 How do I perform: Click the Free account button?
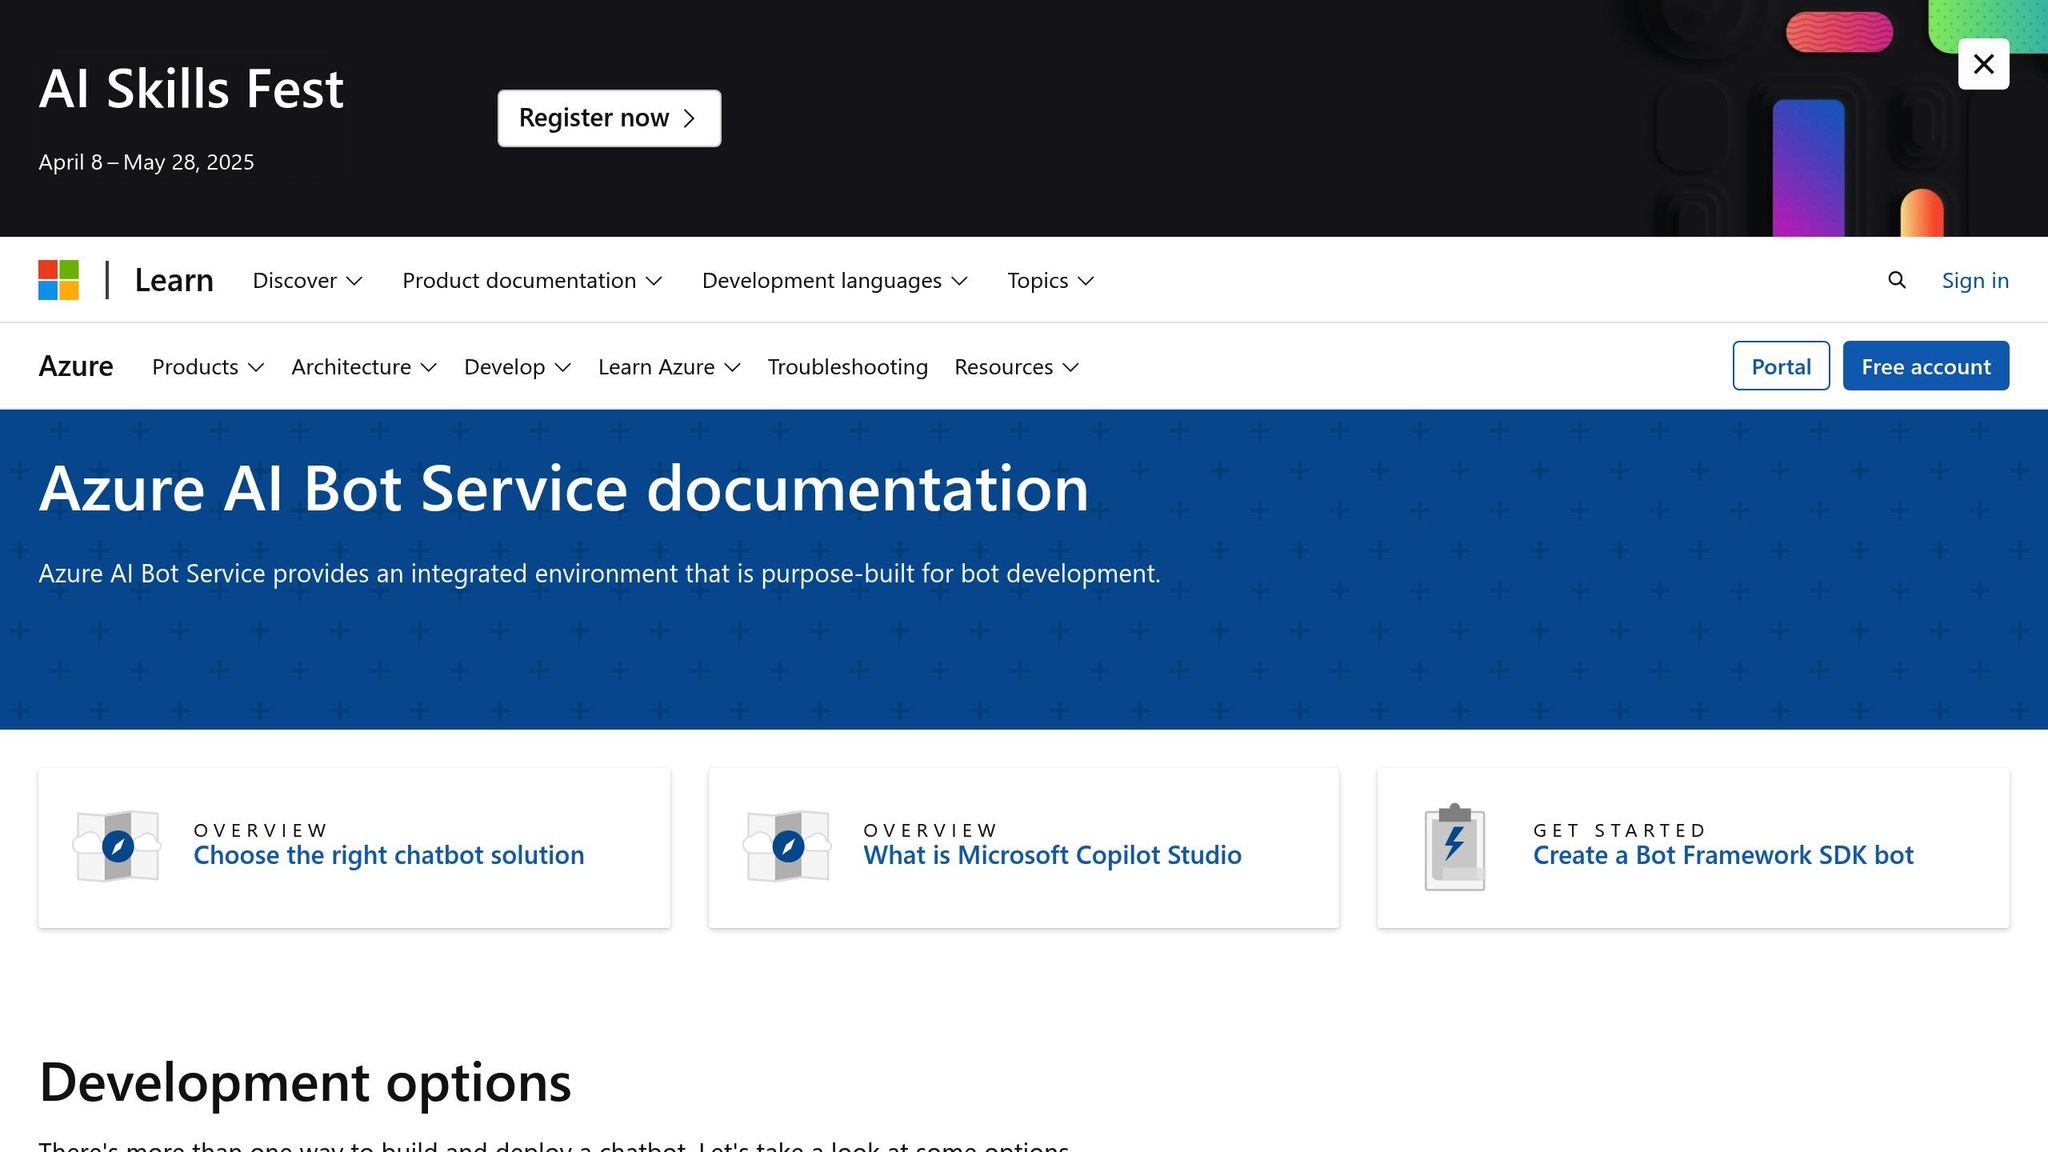point(1925,366)
